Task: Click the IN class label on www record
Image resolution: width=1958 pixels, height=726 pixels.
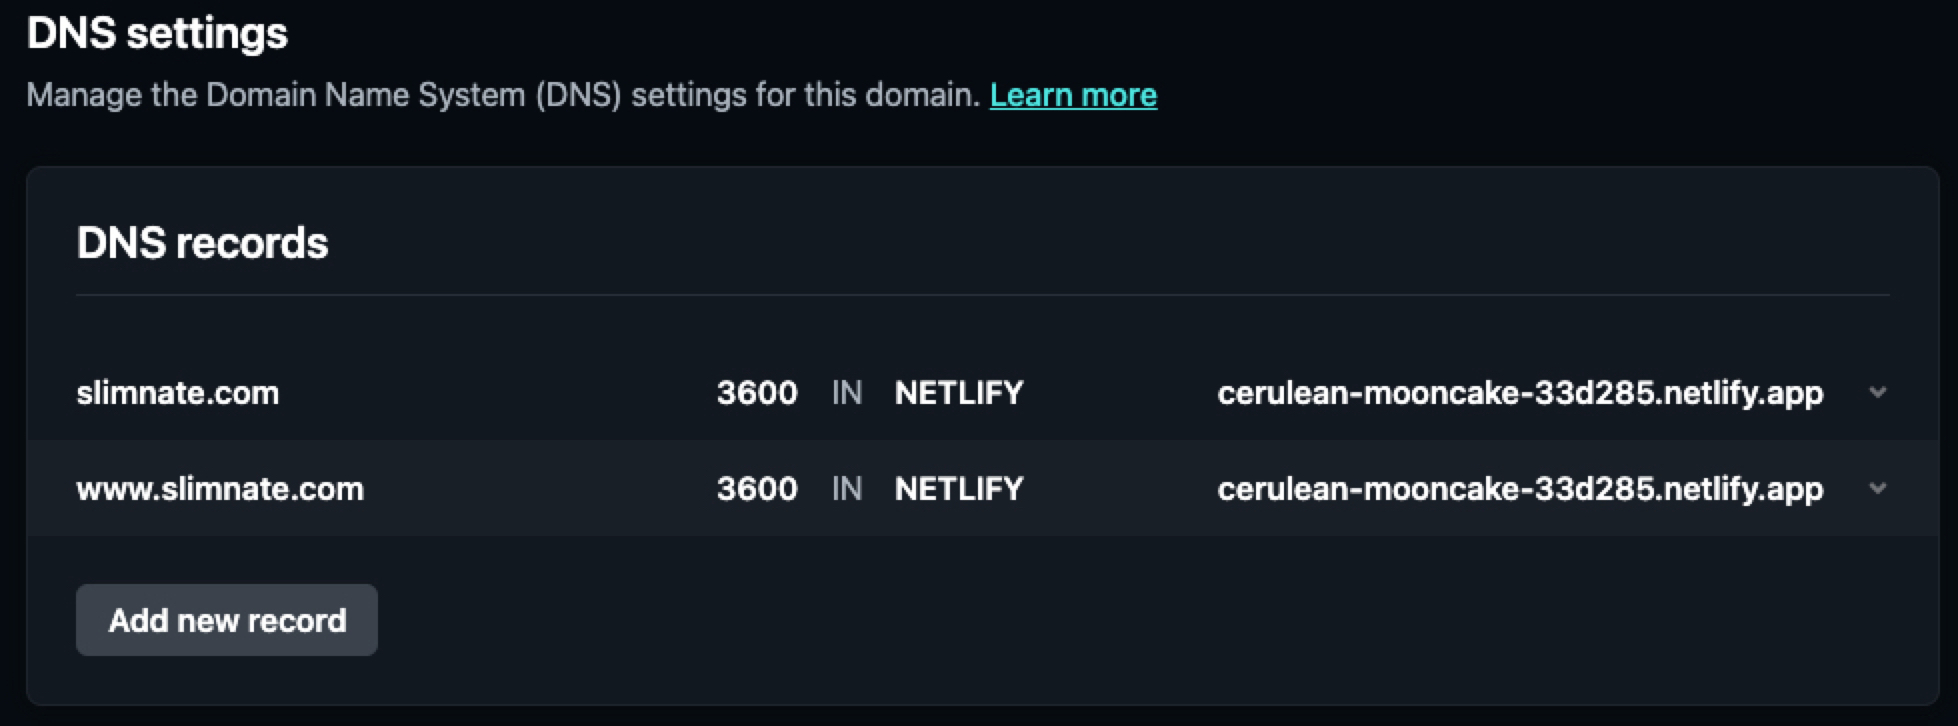Action: (848, 489)
